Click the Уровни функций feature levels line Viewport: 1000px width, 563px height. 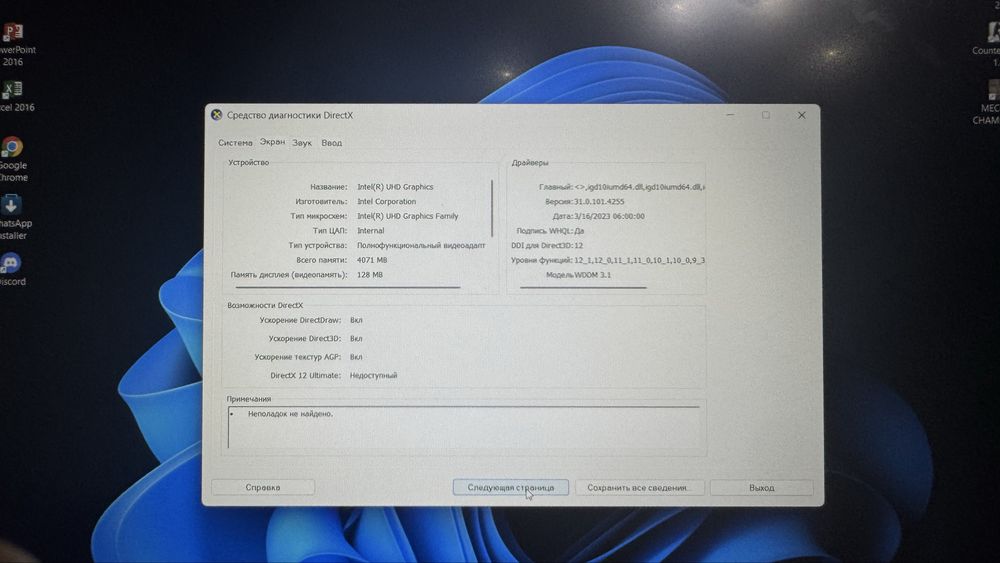pyautogui.click(x=607, y=260)
